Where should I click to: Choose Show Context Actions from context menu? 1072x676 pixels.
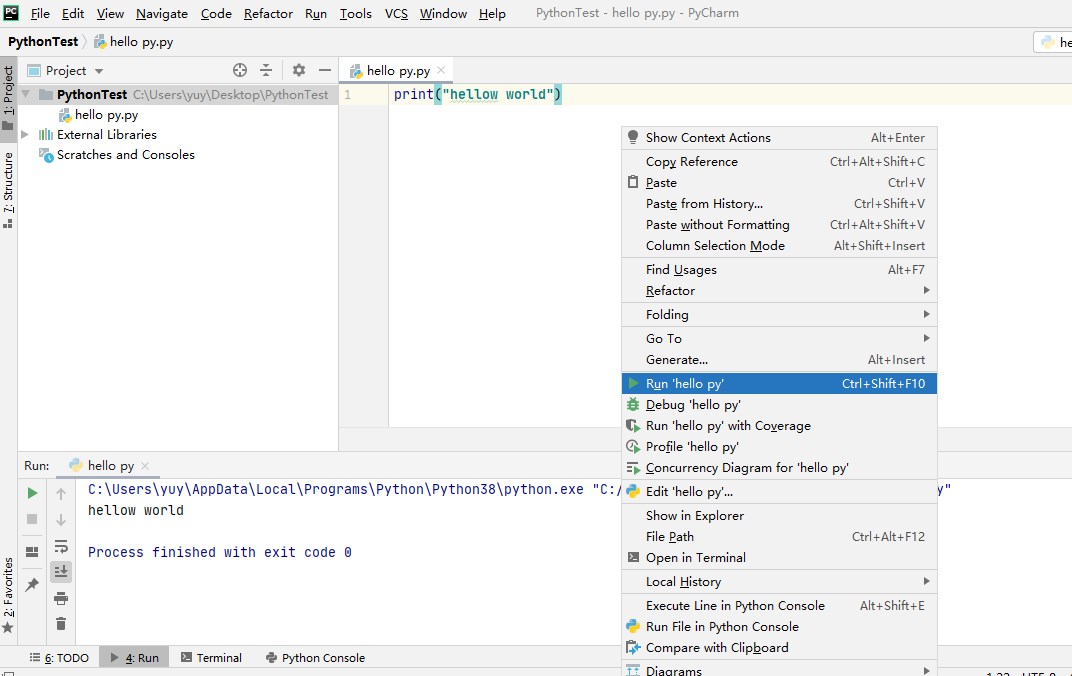coord(779,137)
